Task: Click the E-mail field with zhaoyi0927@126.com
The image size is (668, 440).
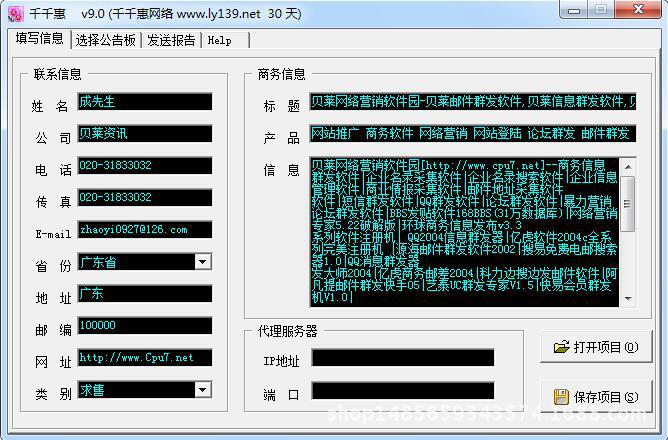Action: click(x=145, y=230)
